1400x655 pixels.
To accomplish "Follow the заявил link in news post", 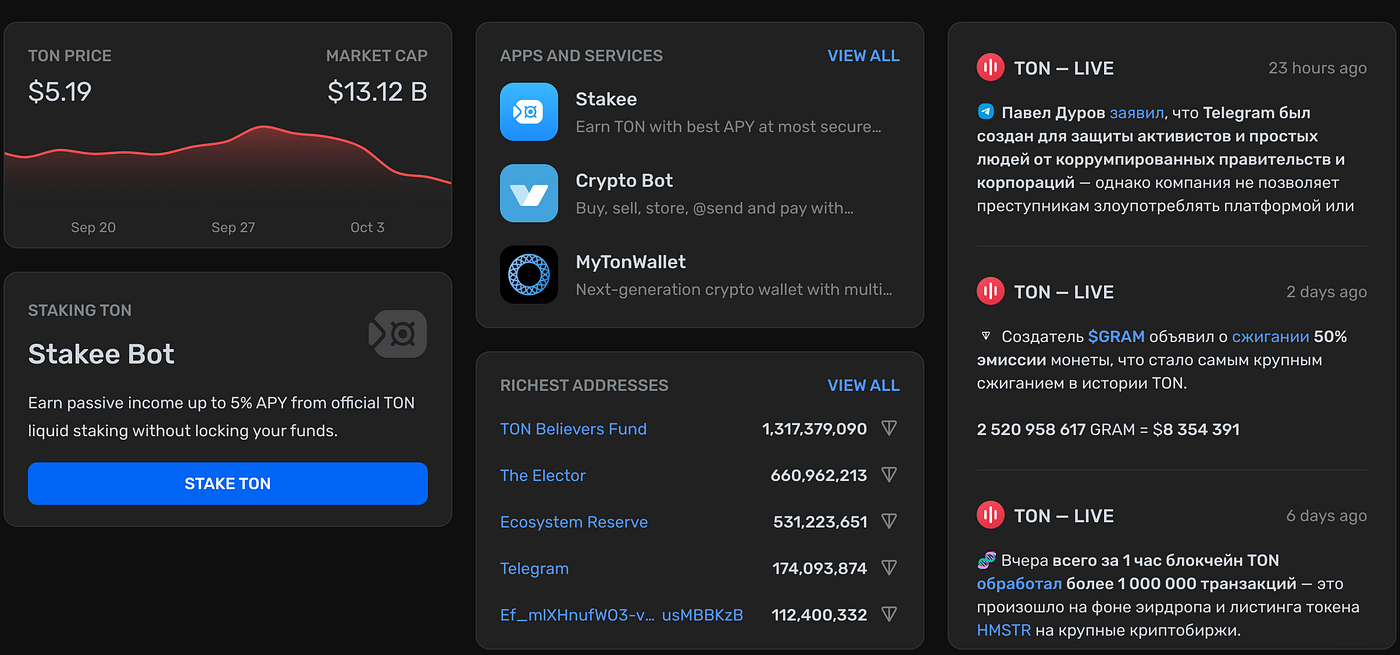I will point(1137,113).
